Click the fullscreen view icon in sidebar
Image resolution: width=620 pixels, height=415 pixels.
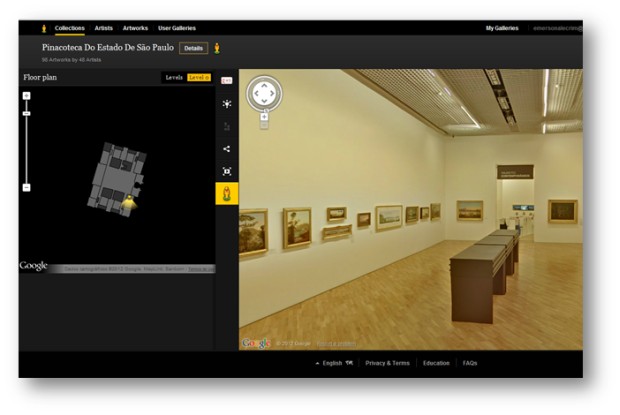(227, 171)
